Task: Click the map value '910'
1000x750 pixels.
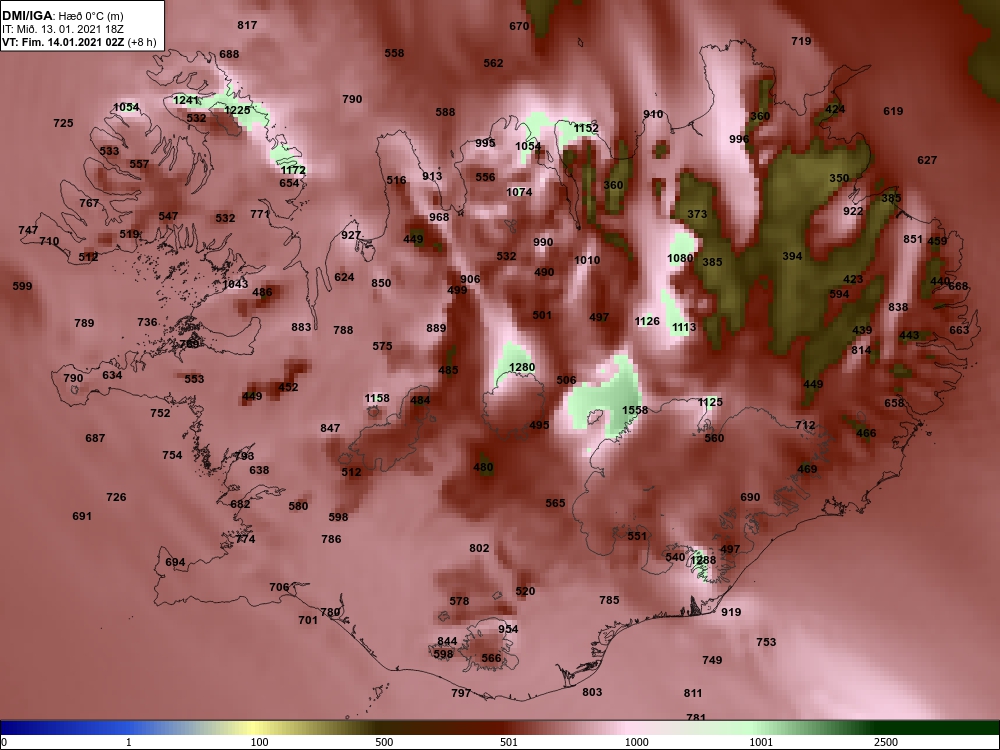Action: 653,114
